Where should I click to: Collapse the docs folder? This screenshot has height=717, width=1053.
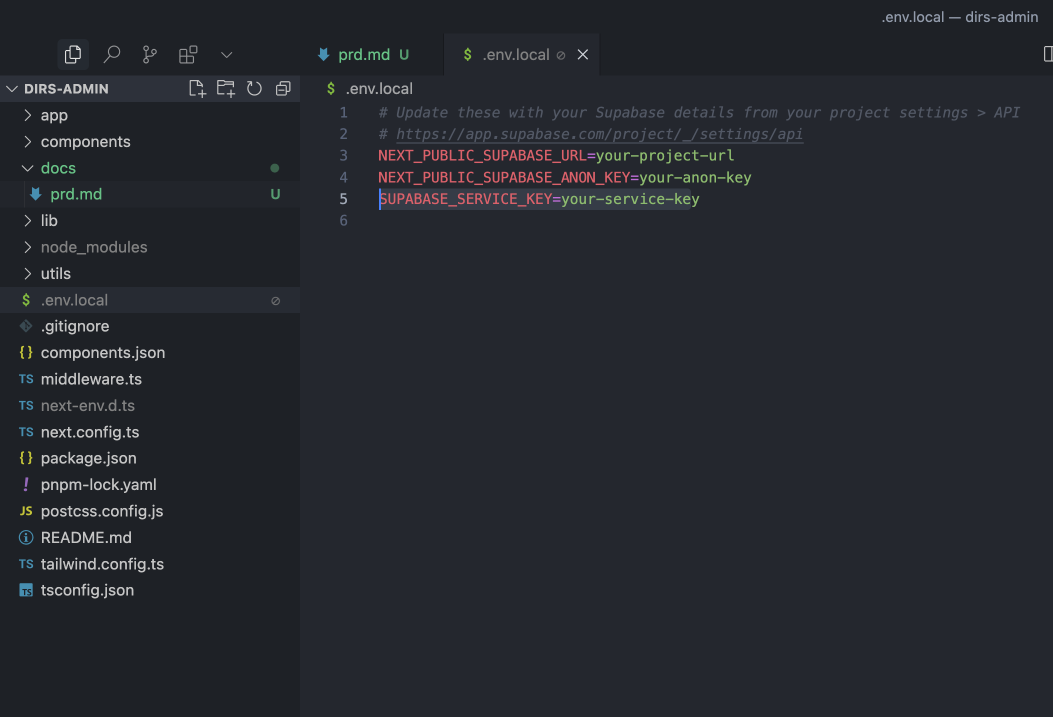58,168
